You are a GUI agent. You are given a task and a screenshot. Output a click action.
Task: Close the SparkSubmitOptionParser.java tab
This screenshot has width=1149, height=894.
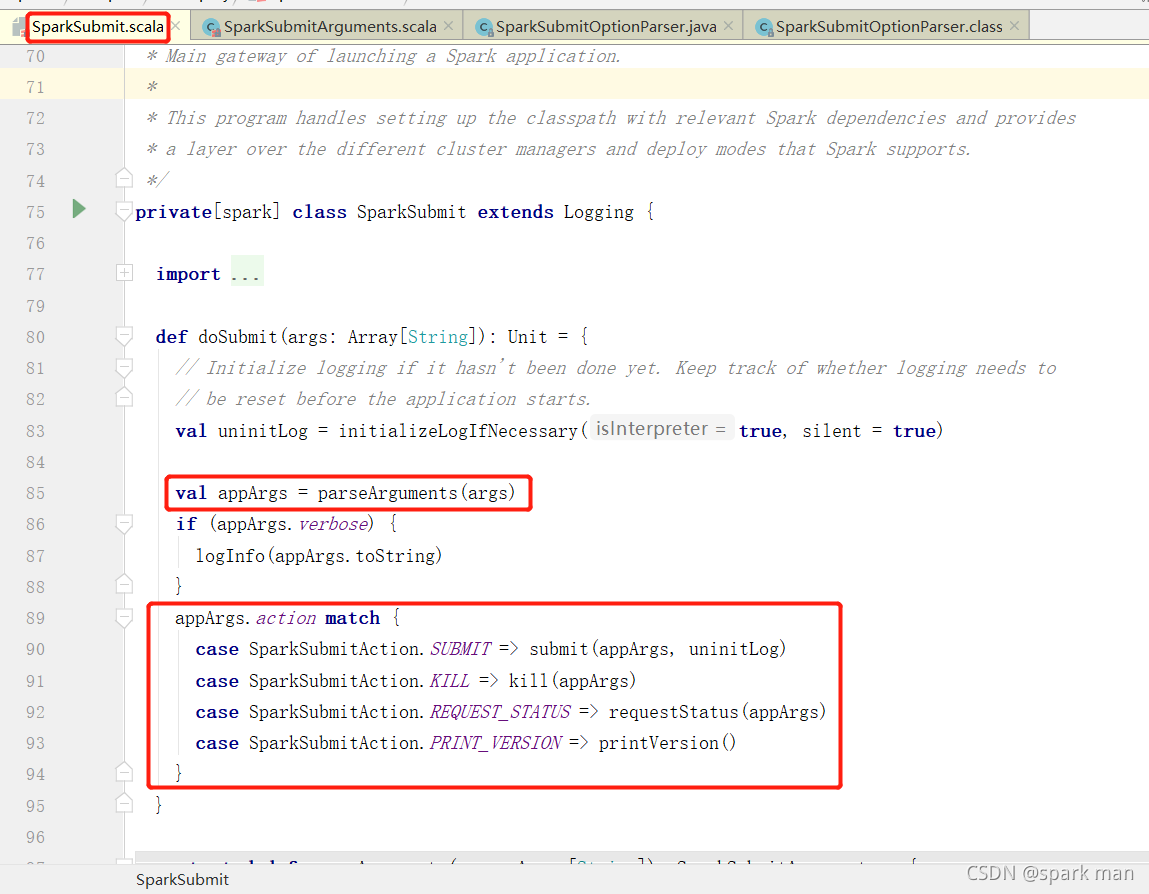coord(728,26)
